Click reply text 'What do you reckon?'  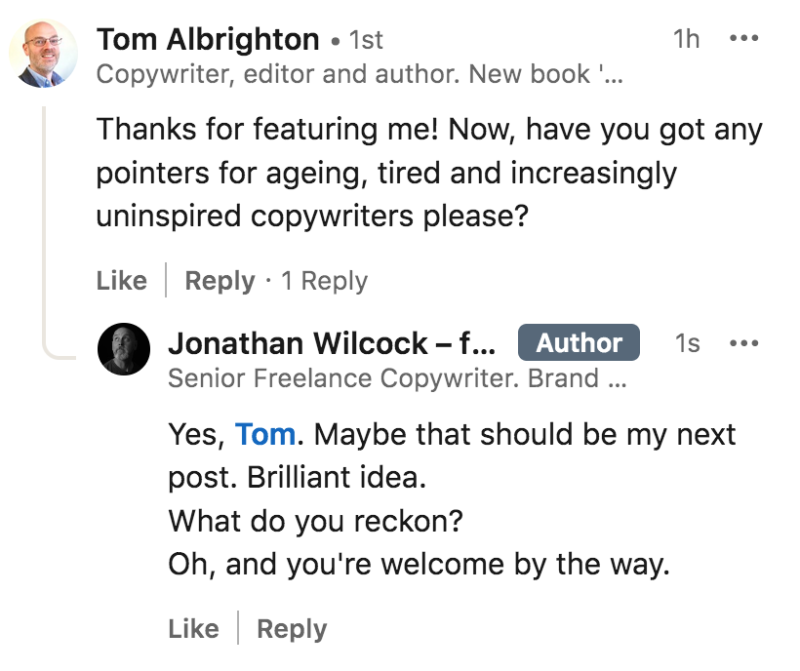coord(316,521)
